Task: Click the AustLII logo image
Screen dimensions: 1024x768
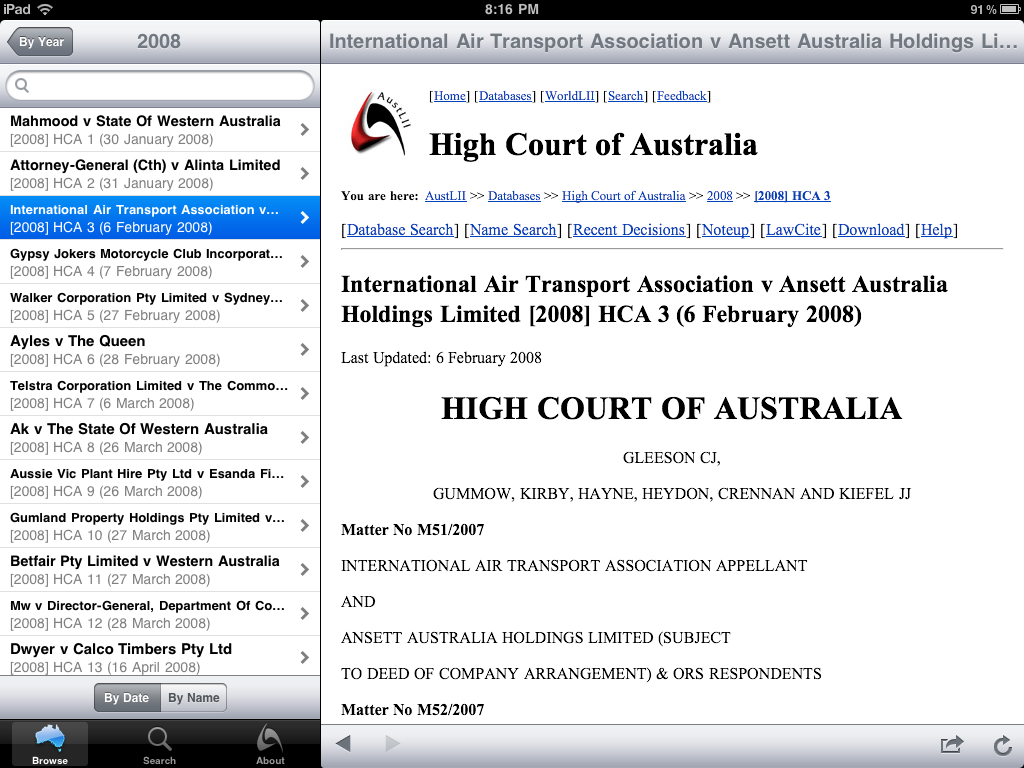Action: (380, 123)
